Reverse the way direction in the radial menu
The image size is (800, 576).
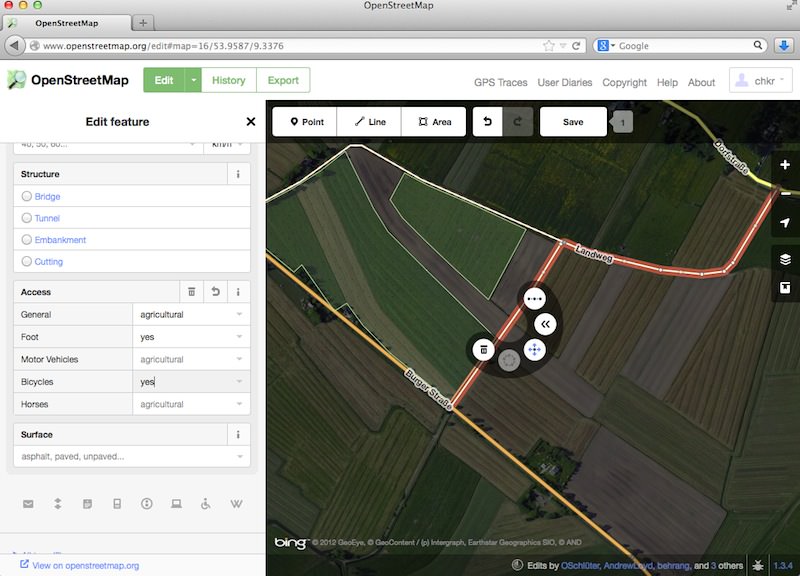click(x=546, y=324)
